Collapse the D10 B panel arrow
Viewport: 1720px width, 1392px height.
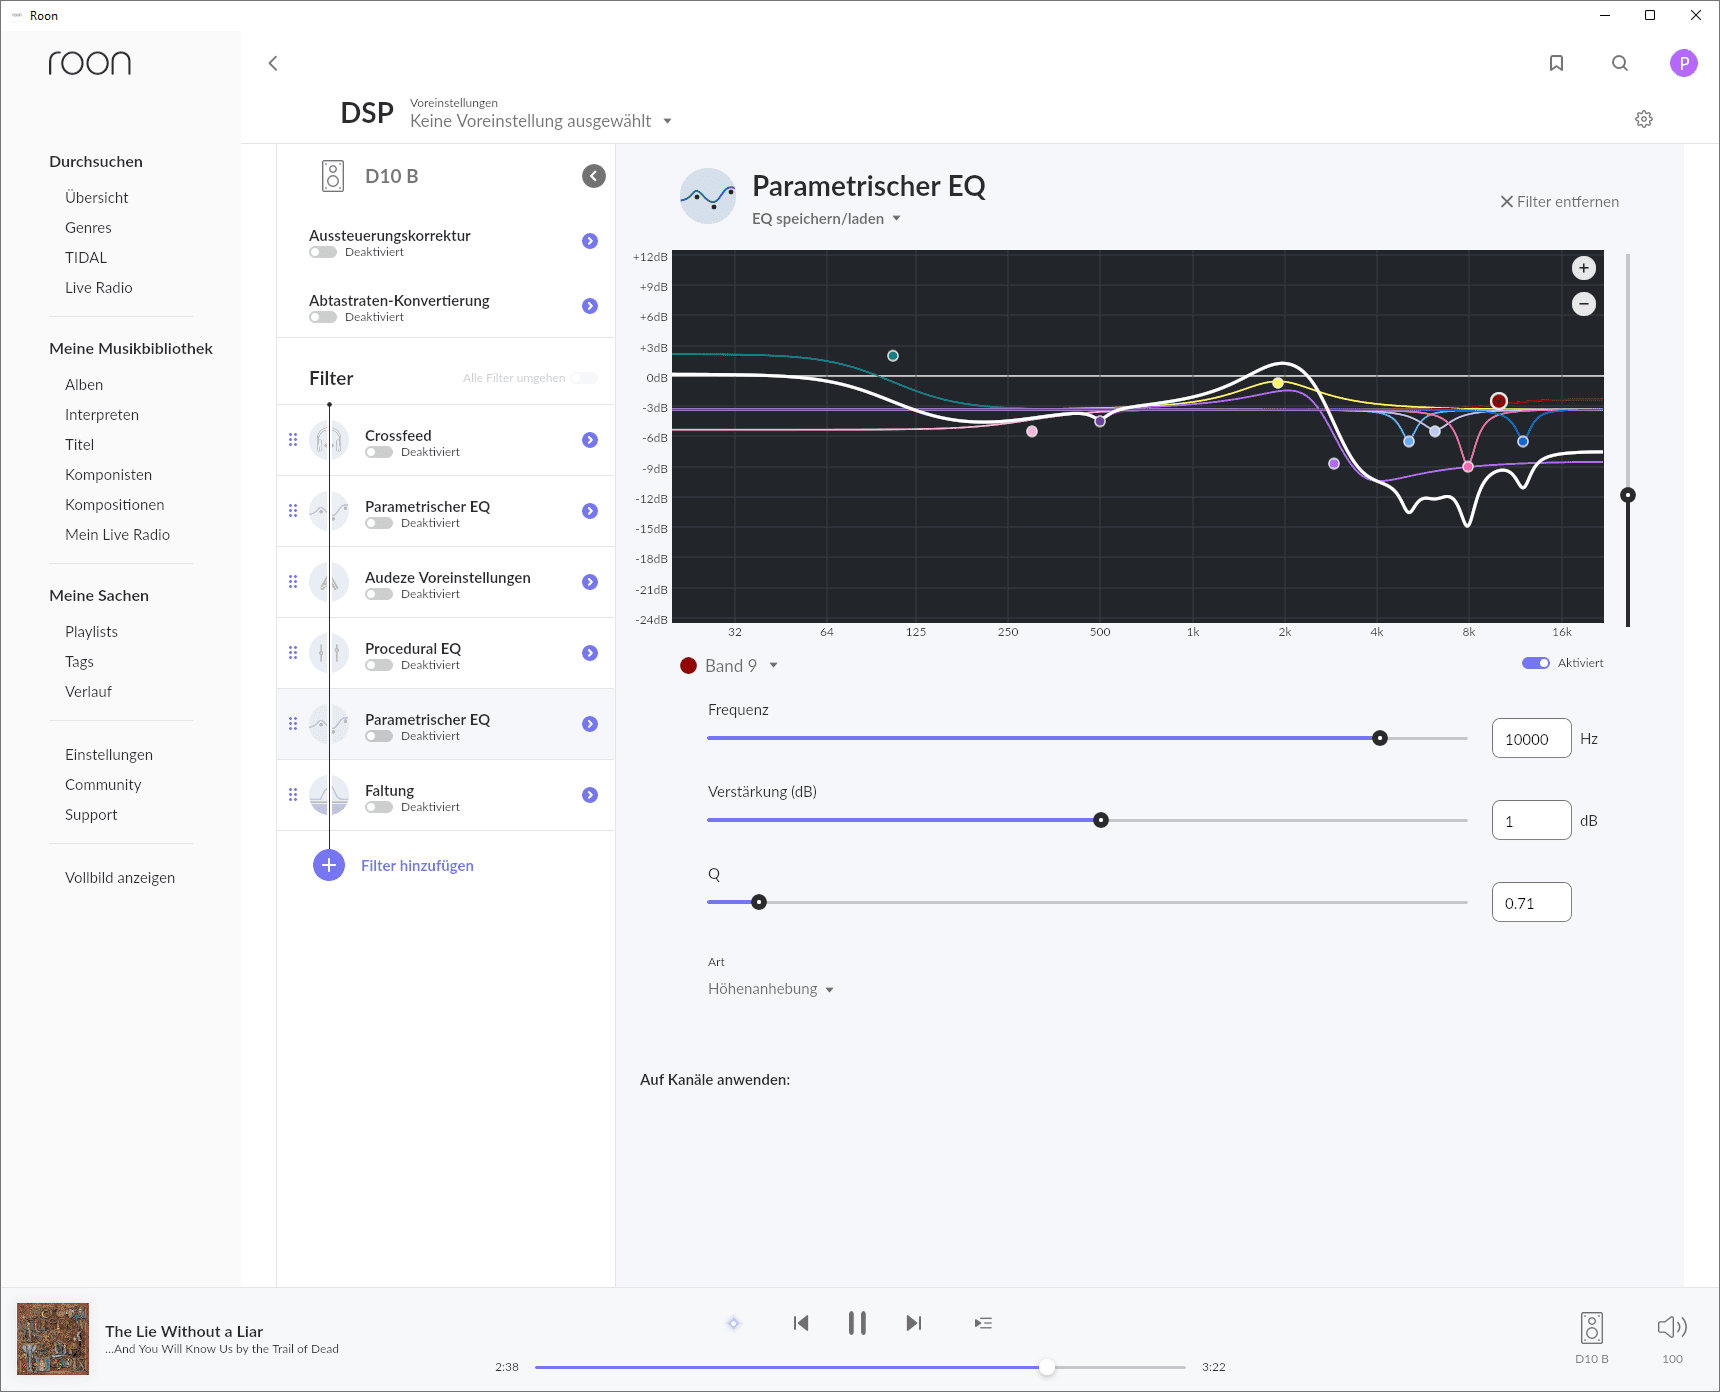click(x=594, y=176)
